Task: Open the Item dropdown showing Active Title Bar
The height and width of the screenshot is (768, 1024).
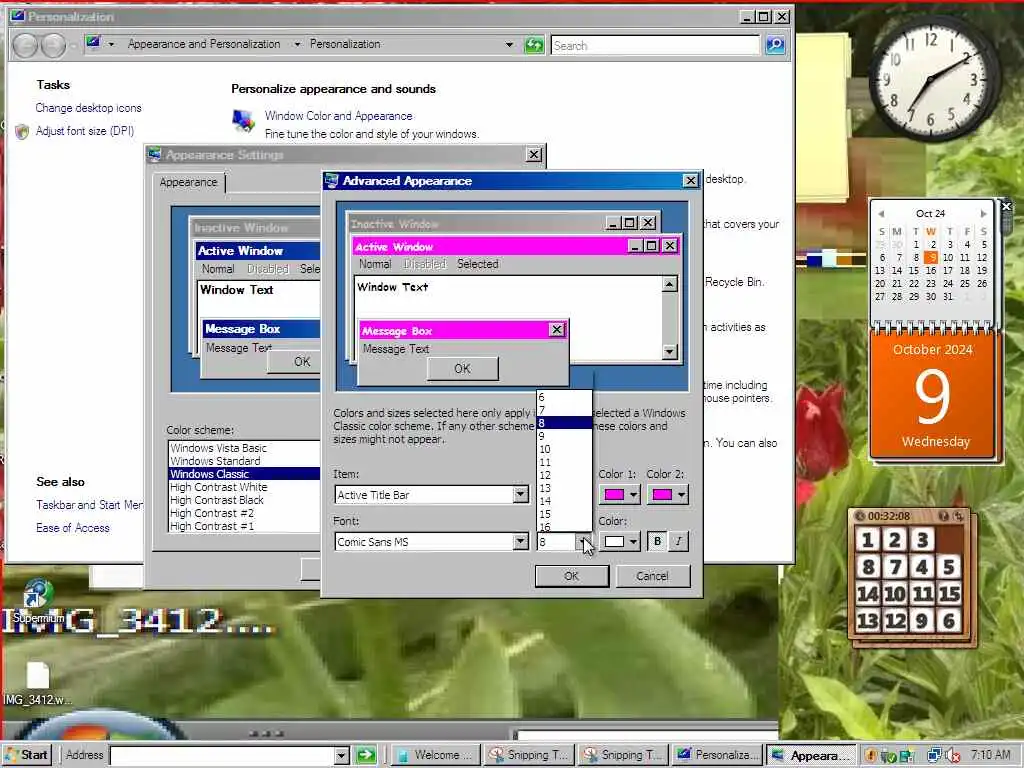Action: tap(520, 494)
